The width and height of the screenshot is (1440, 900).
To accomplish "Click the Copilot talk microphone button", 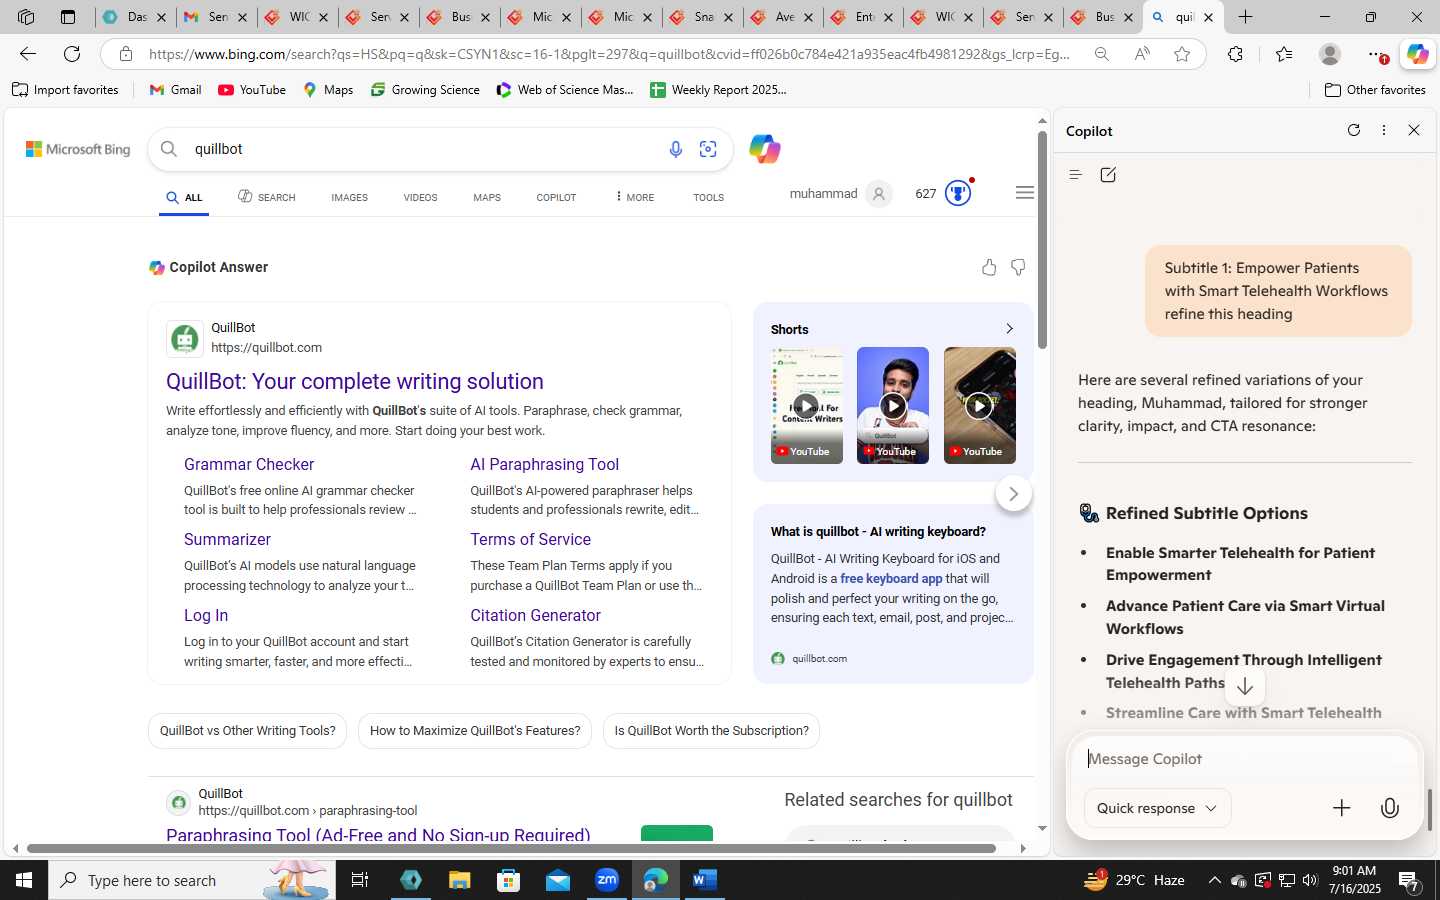I will click(1390, 808).
